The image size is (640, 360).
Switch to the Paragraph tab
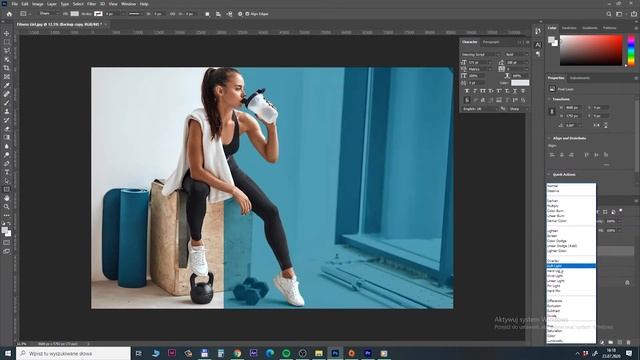pos(491,42)
